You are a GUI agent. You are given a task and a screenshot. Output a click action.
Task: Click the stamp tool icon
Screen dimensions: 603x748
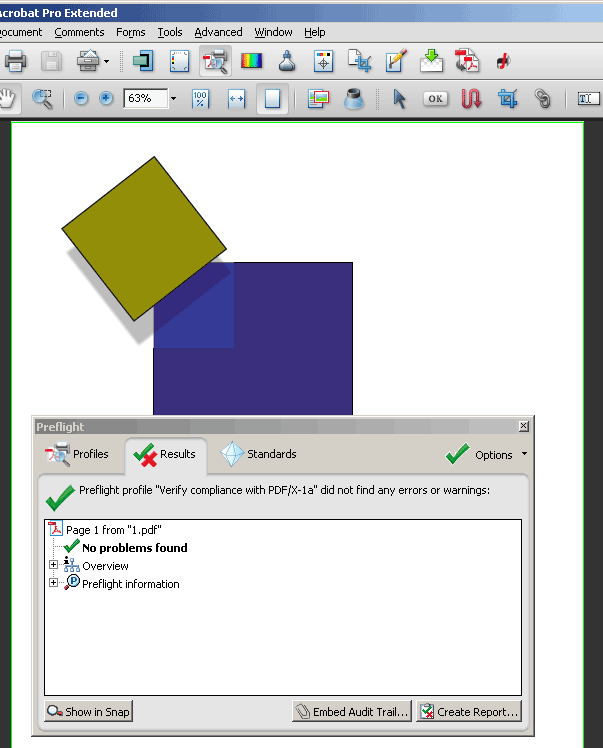coord(354,99)
